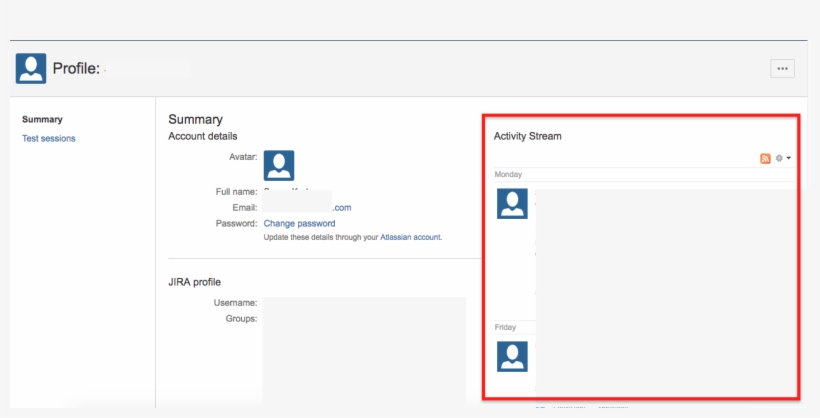Click the user avatar under Monday
The height and width of the screenshot is (418, 820).
[x=513, y=203]
